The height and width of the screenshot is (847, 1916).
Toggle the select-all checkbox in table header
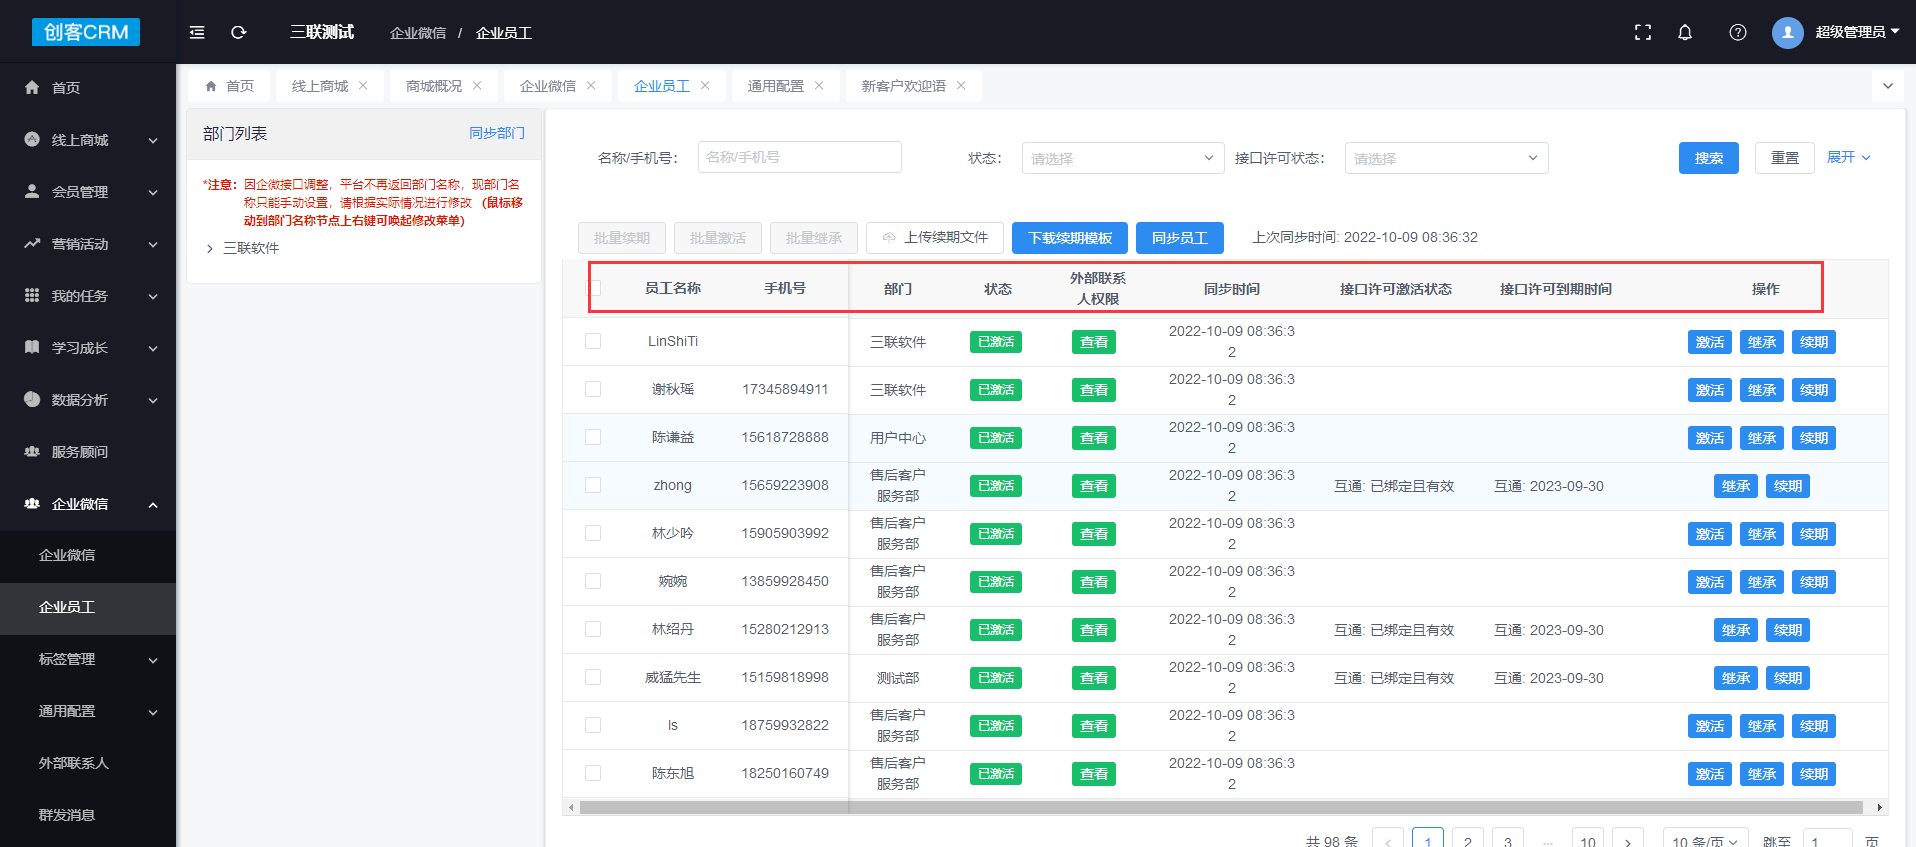[594, 289]
